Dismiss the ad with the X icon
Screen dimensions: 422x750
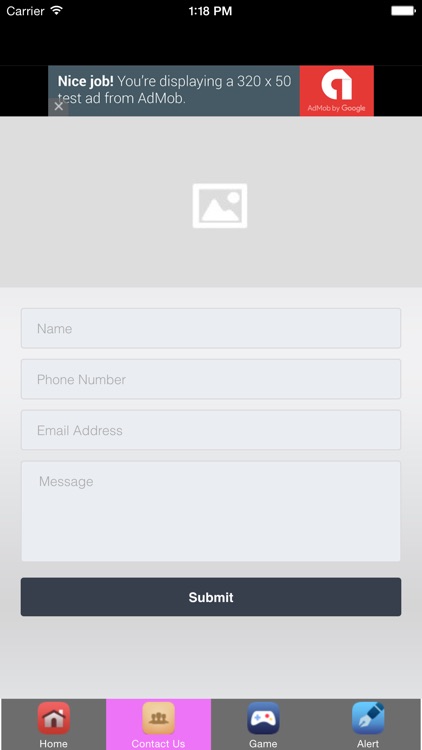coord(58,107)
